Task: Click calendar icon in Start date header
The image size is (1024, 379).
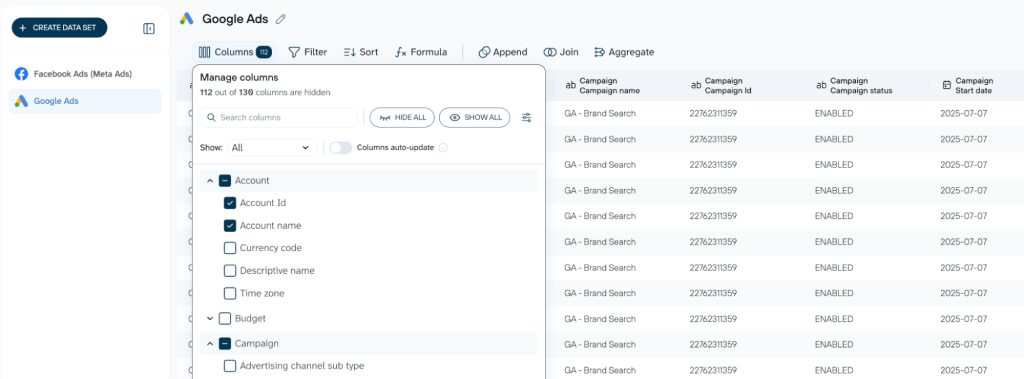Action: (x=946, y=86)
